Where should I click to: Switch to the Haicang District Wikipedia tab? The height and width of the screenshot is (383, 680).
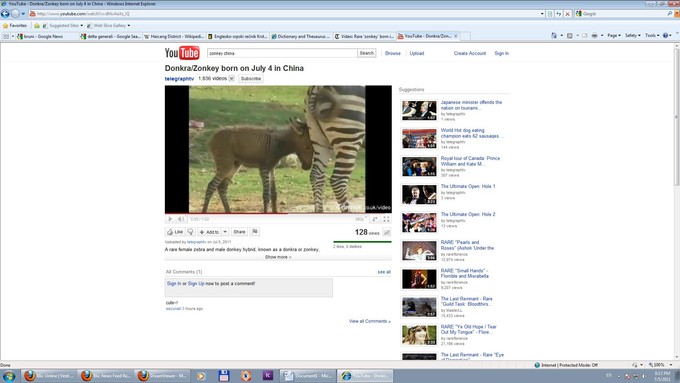[x=174, y=36]
